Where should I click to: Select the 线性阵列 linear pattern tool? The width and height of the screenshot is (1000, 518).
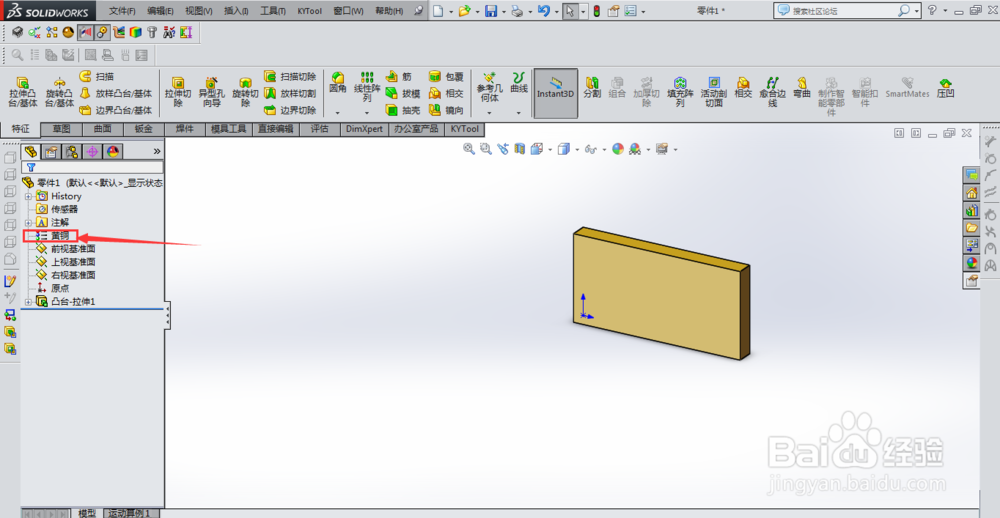point(367,87)
